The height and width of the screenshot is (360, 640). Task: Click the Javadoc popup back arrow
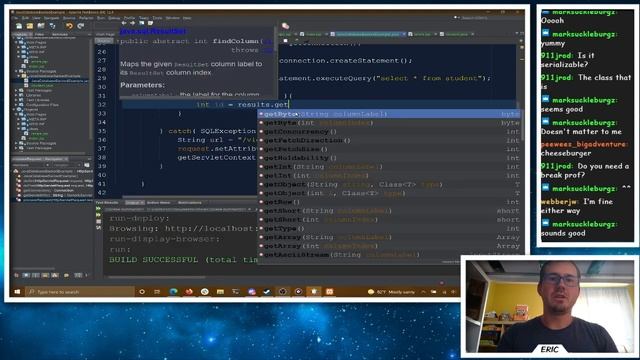(124, 23)
